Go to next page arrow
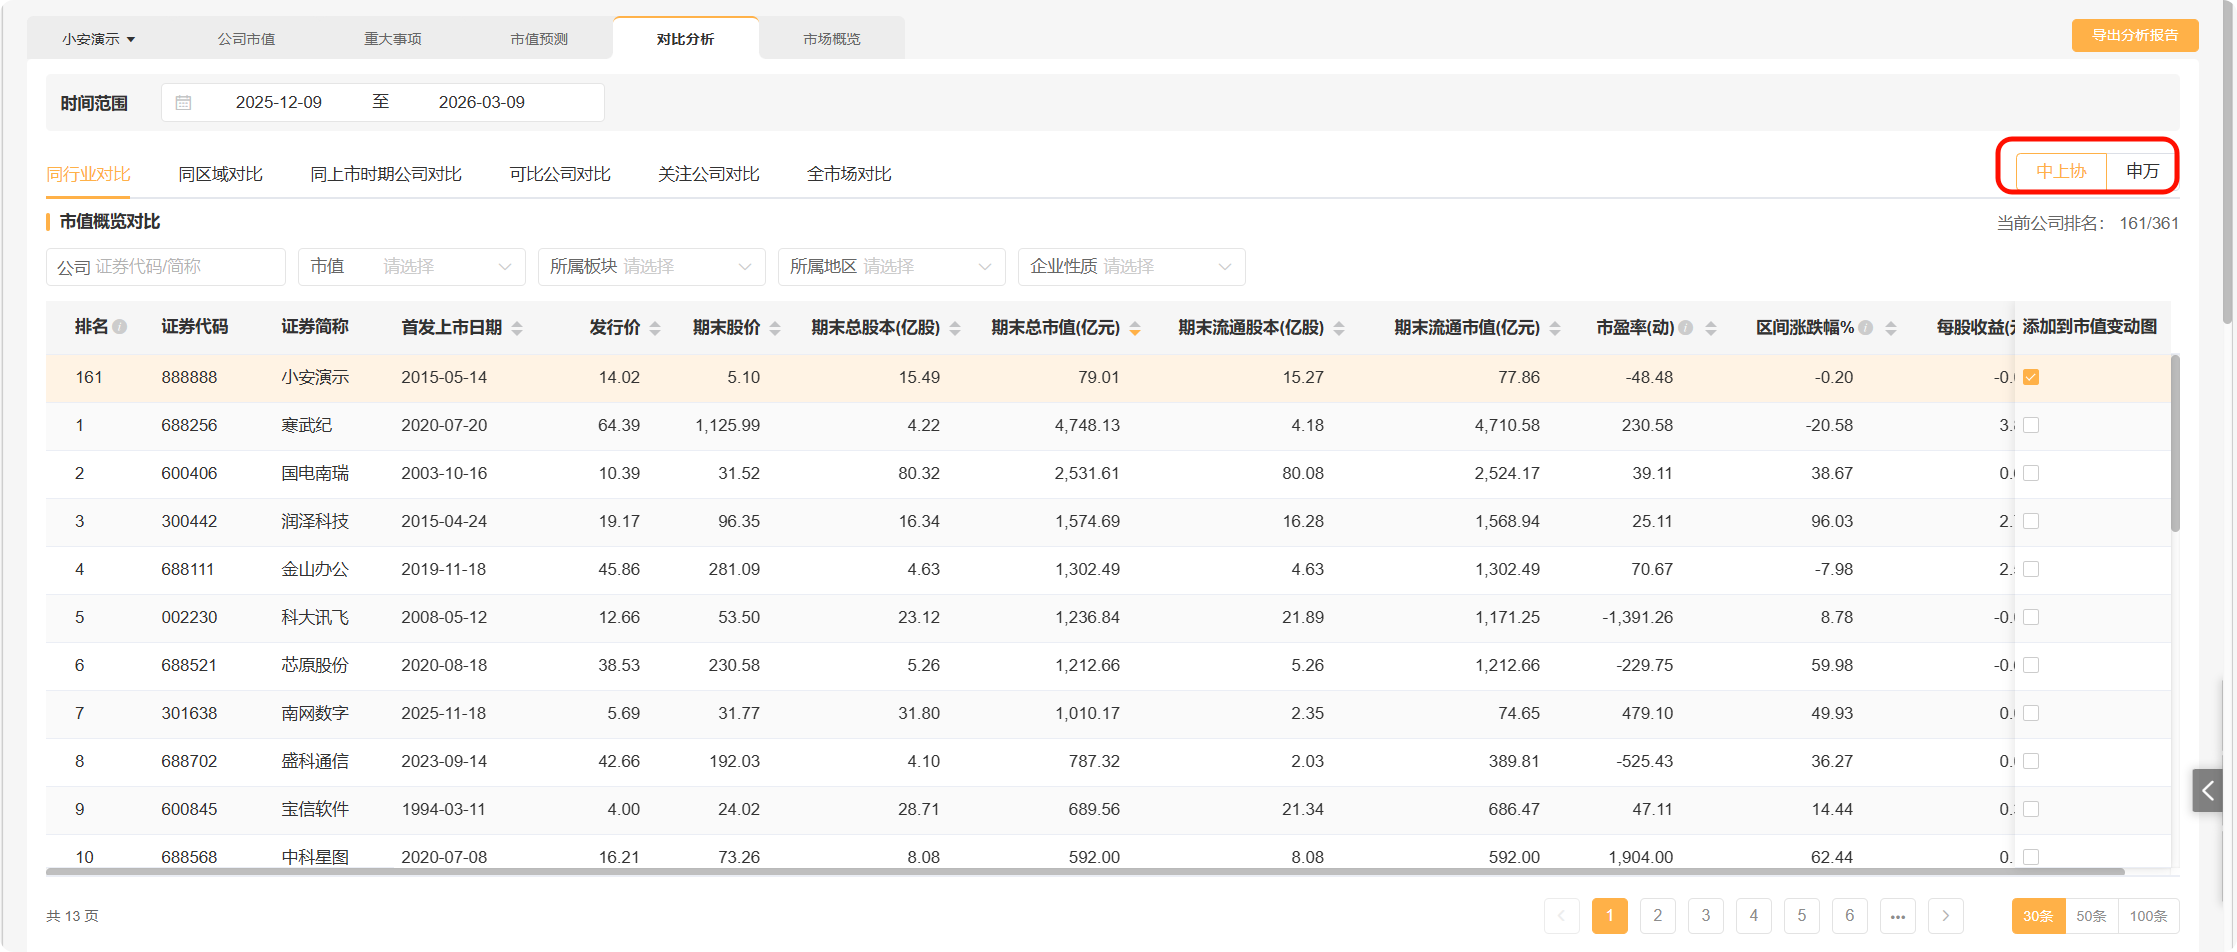Screen dimensions: 2237x952 coord(1945,916)
